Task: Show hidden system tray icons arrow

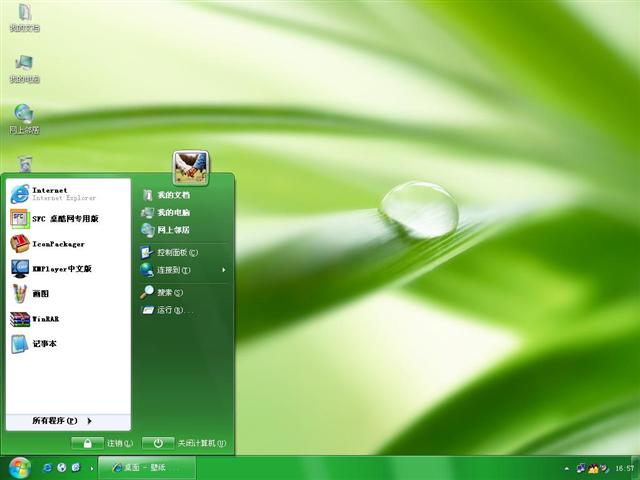Action: [x=568, y=468]
